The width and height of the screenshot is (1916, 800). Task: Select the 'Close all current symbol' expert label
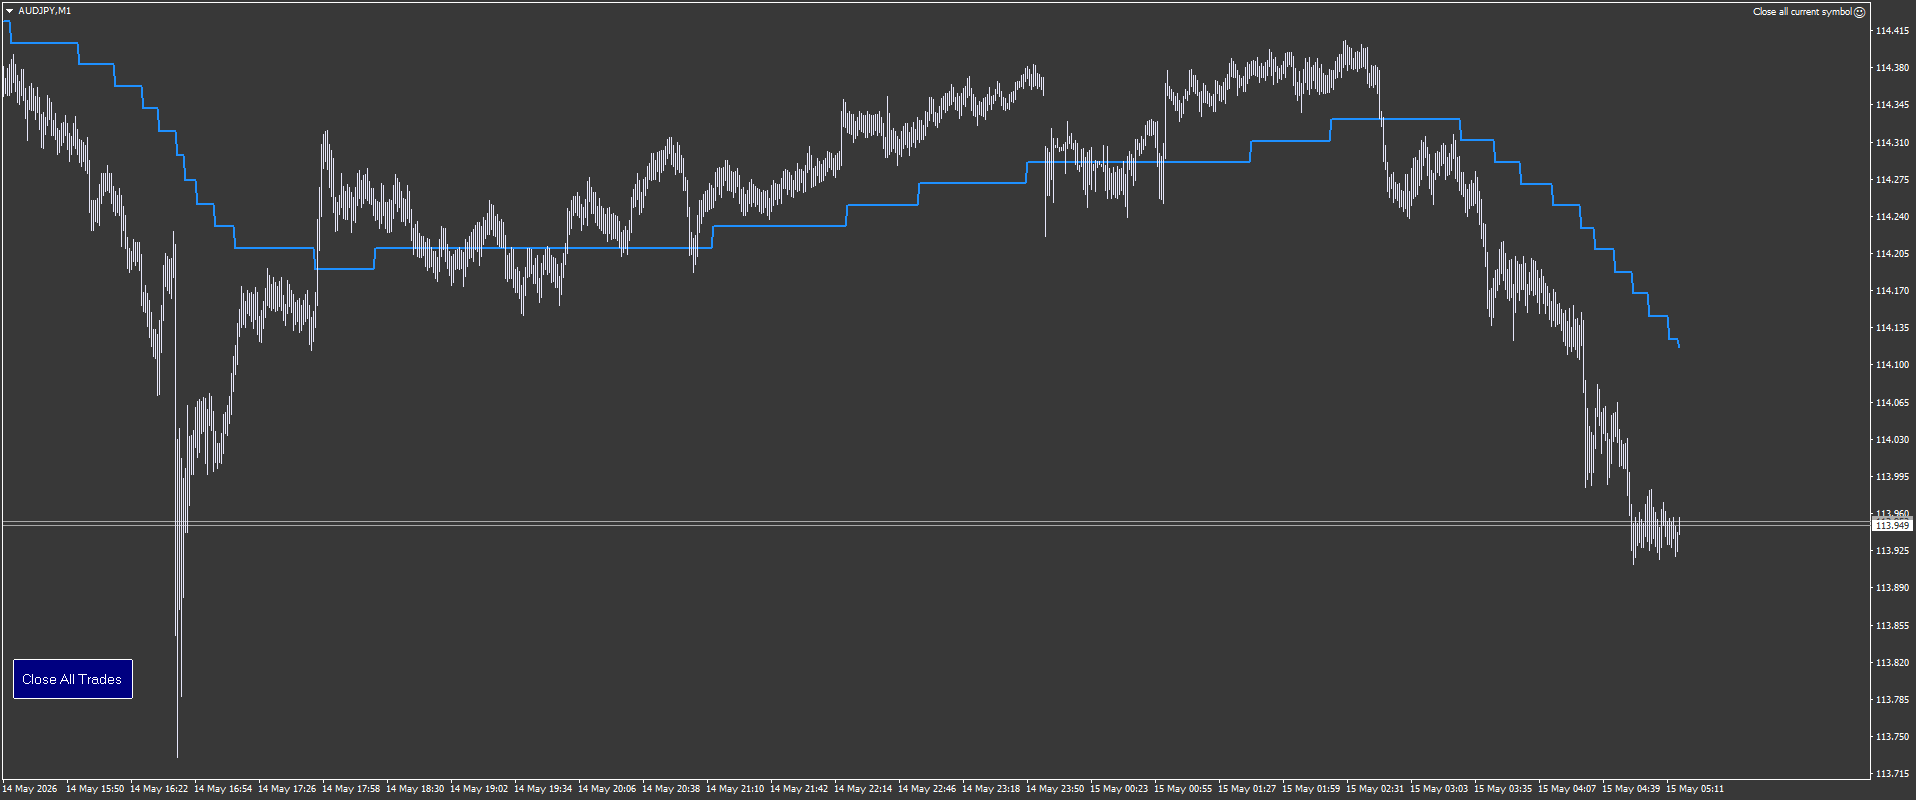click(x=1802, y=12)
